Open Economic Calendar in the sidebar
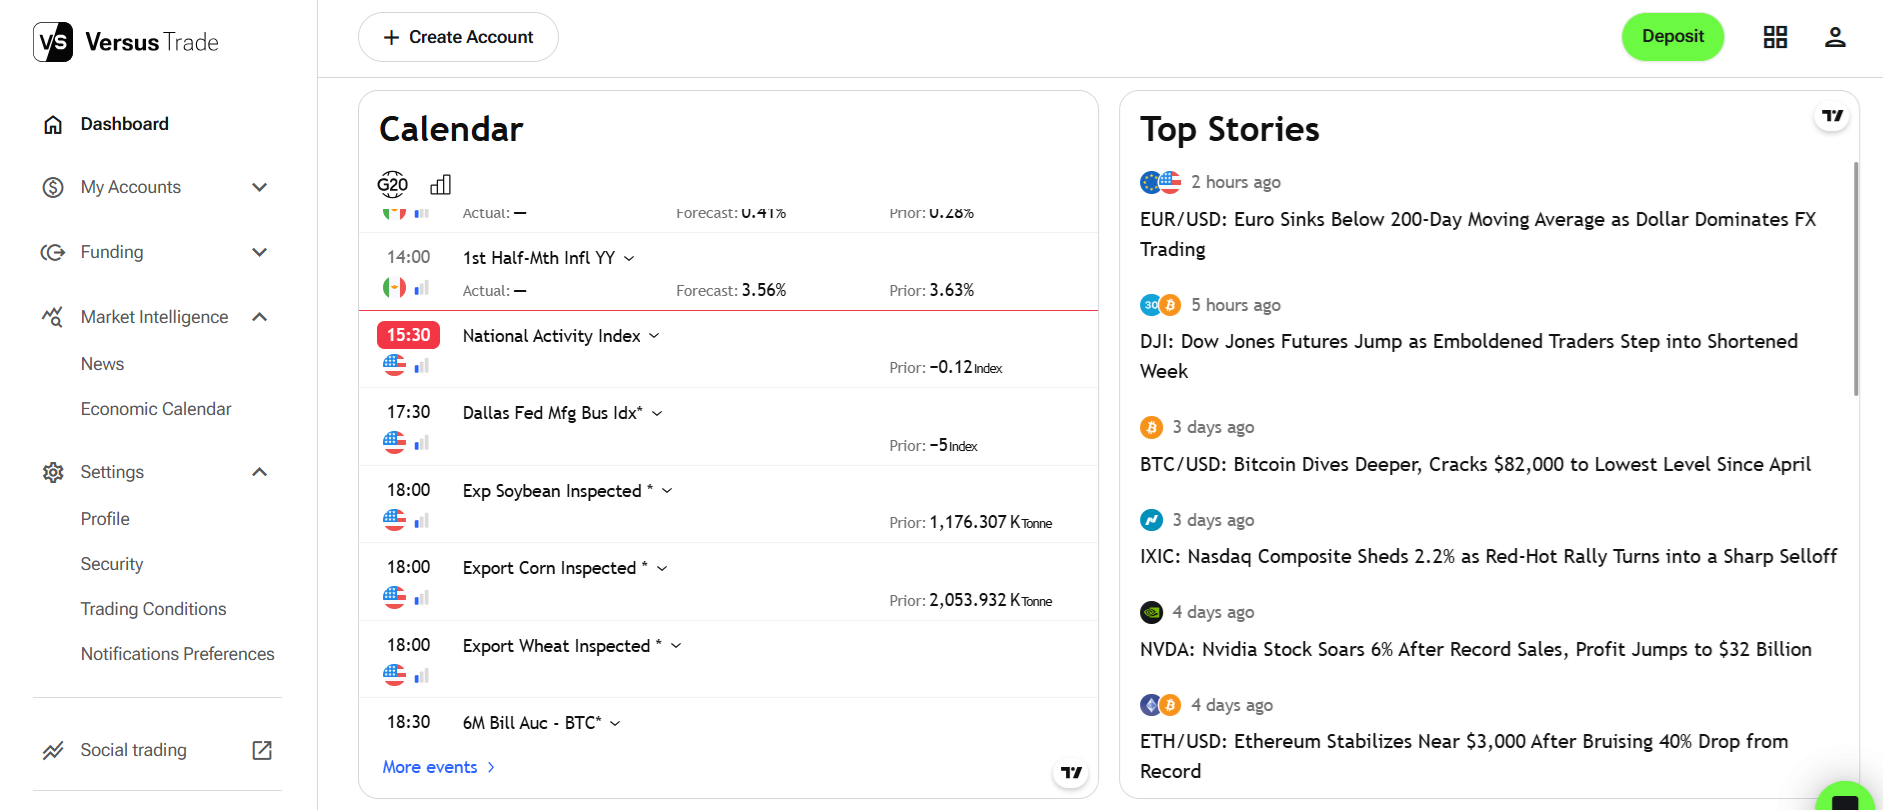The image size is (1883, 810). 156,409
